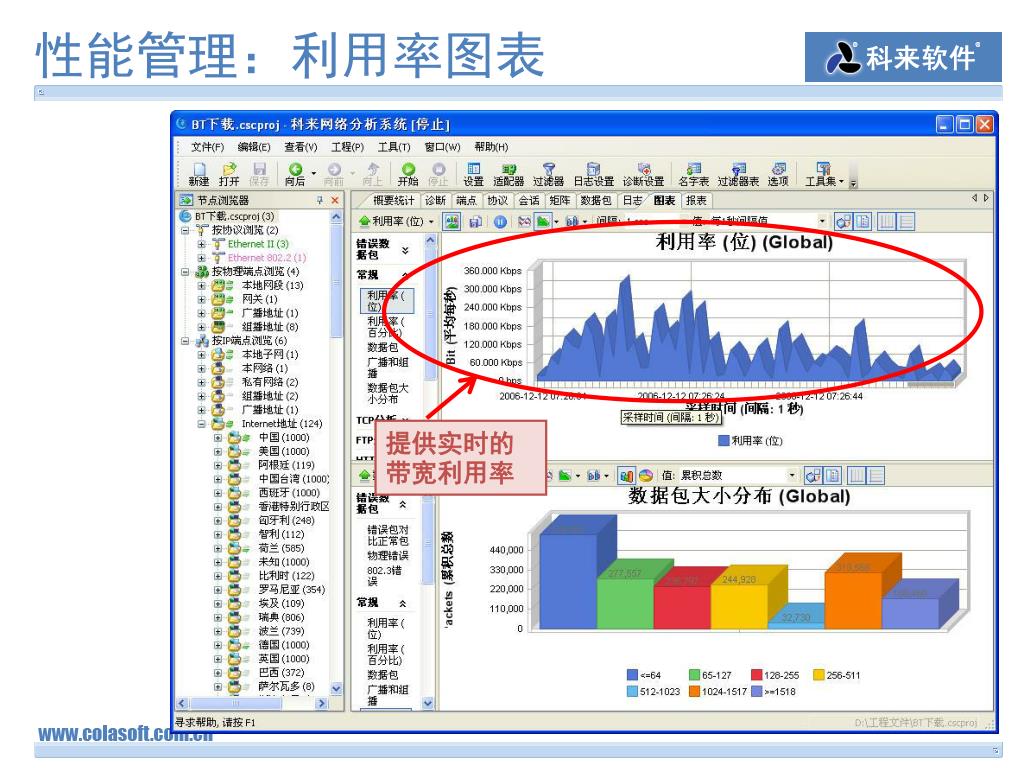Click the 新建 (New) toolbar icon
Screen dimensions: 1024x768
[199, 175]
